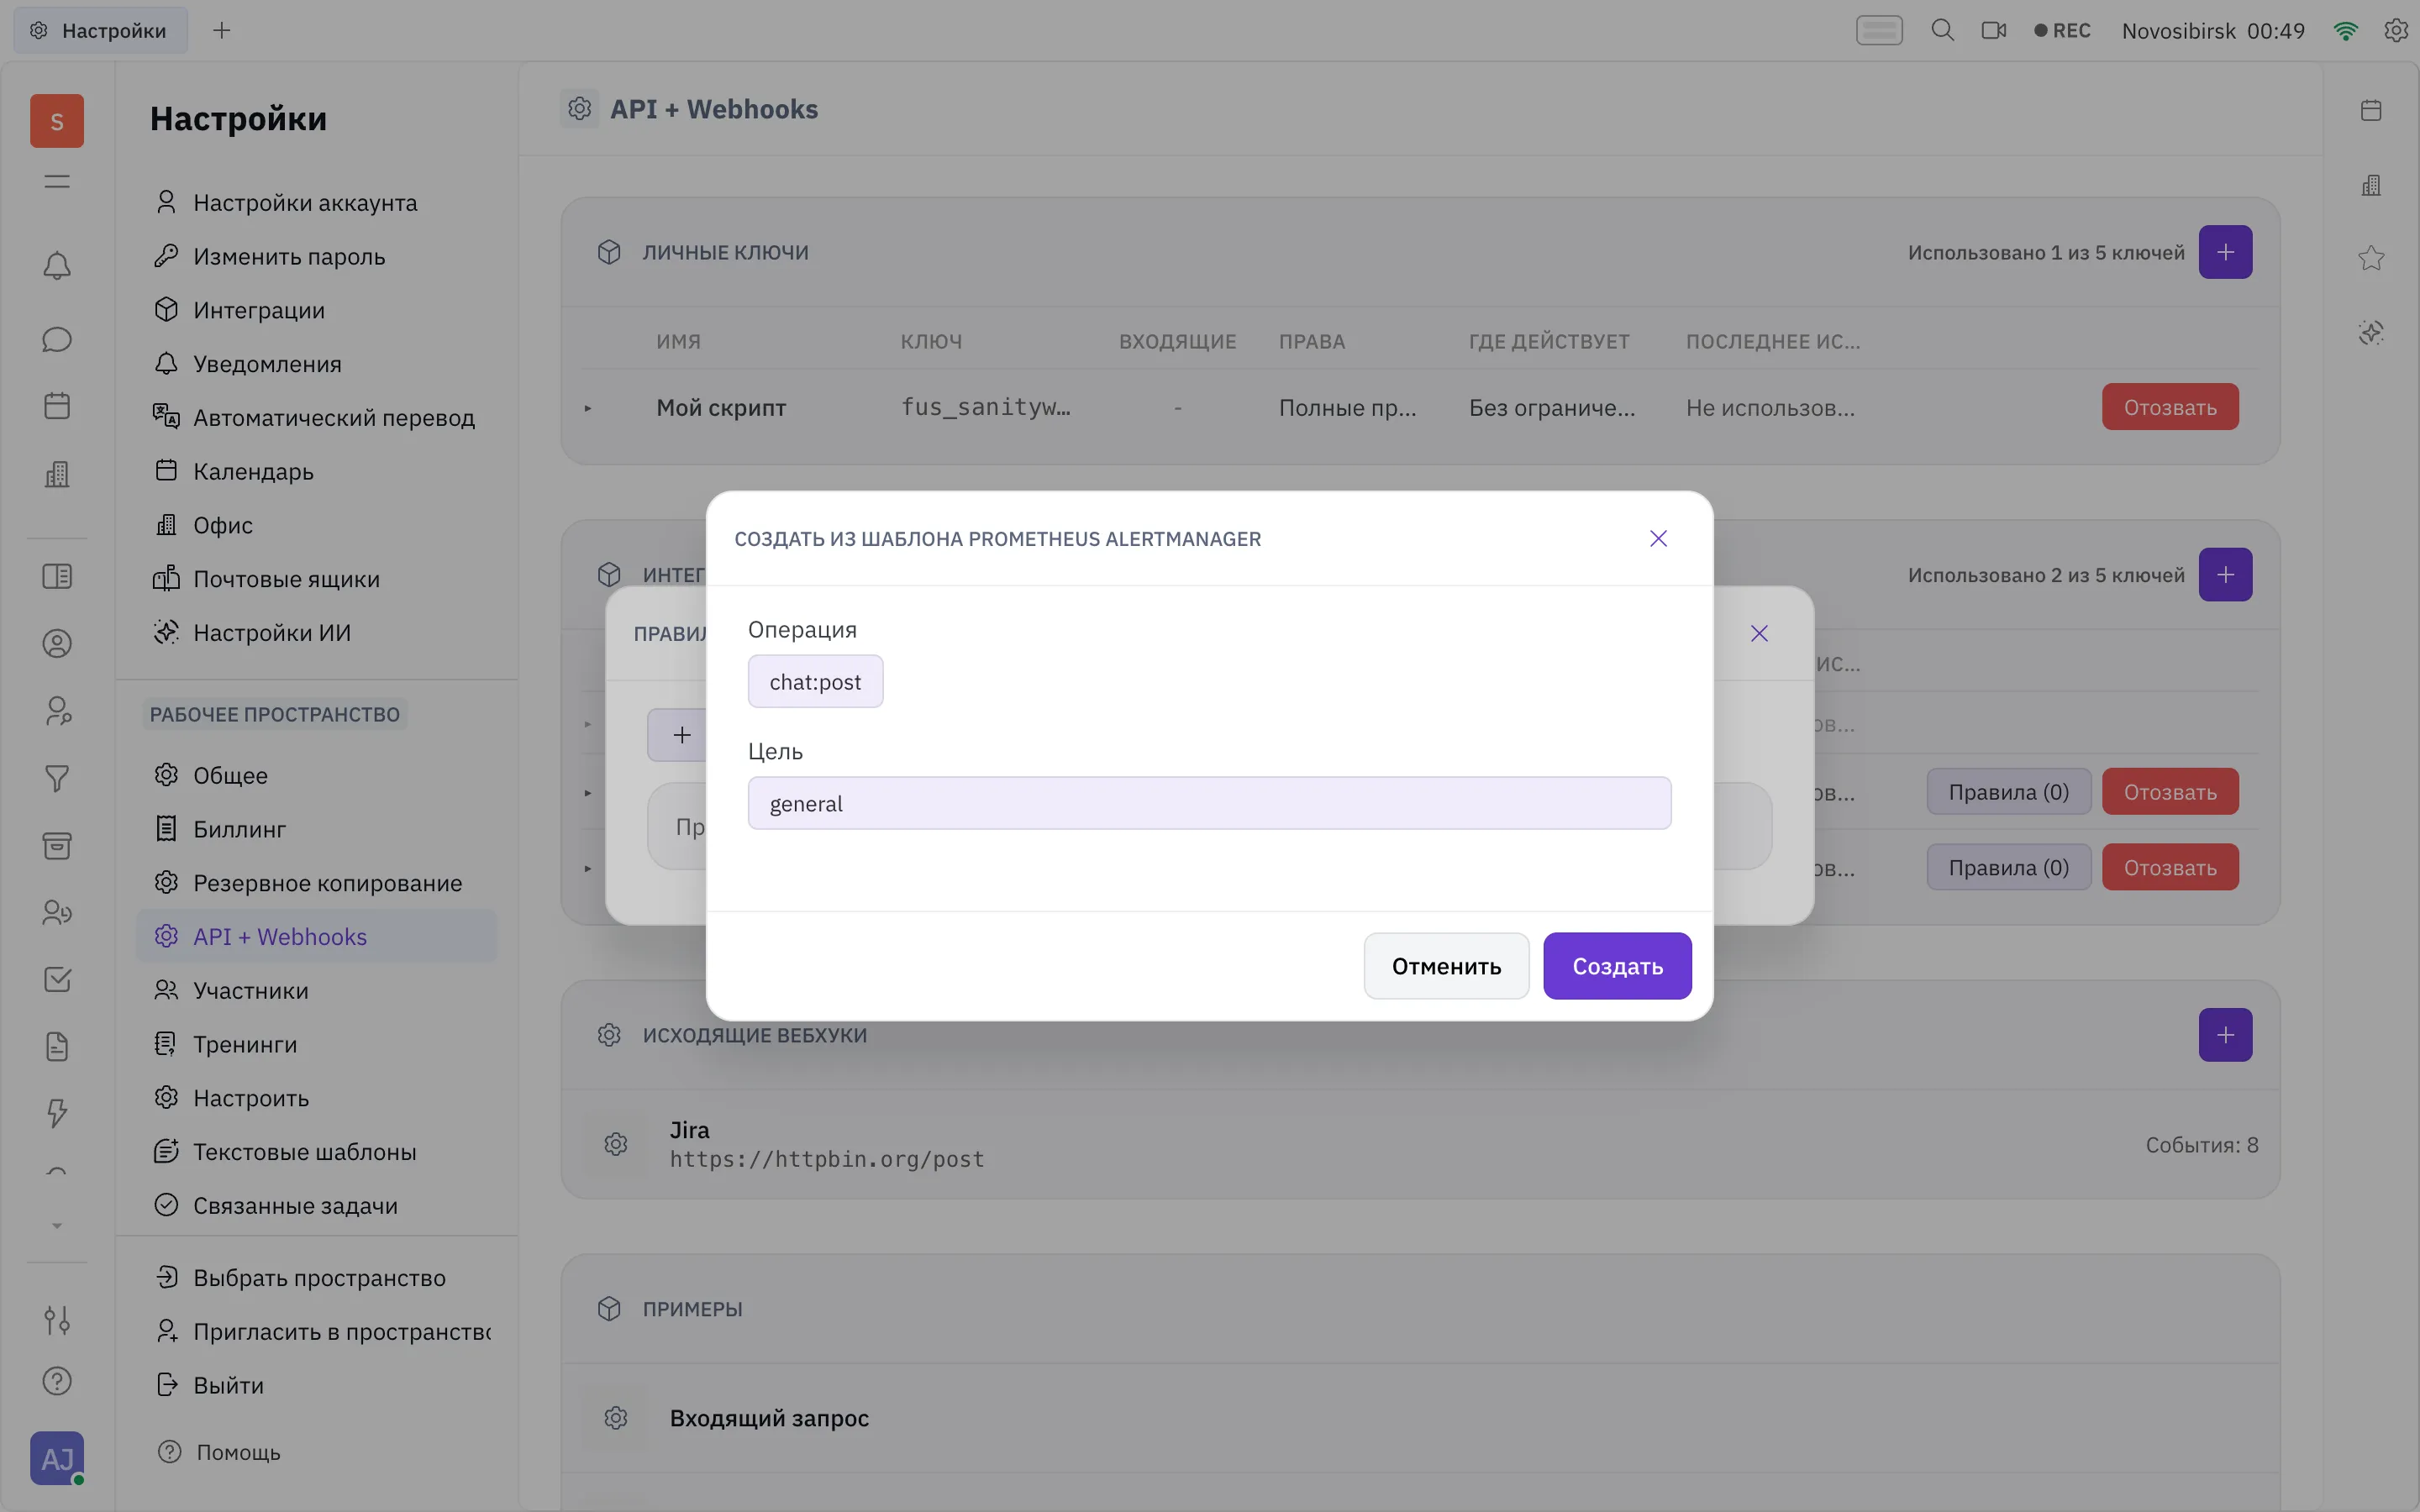Open Уведомления settings
The image size is (2420, 1512).
point(316,364)
